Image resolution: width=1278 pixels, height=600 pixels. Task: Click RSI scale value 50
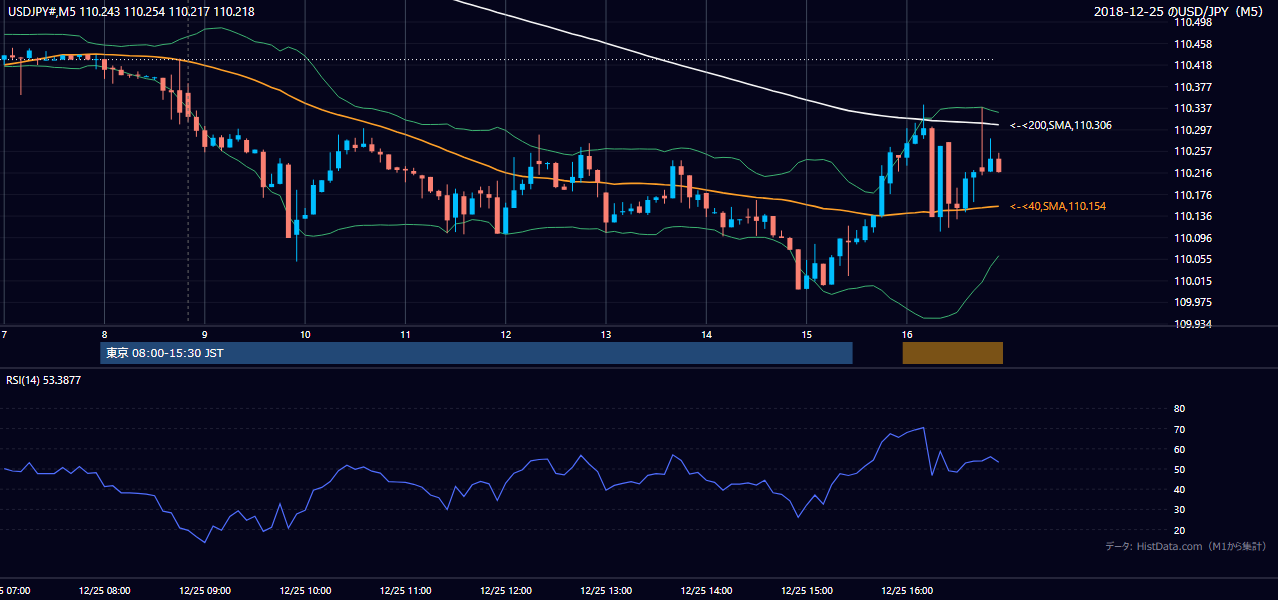pyautogui.click(x=1179, y=469)
